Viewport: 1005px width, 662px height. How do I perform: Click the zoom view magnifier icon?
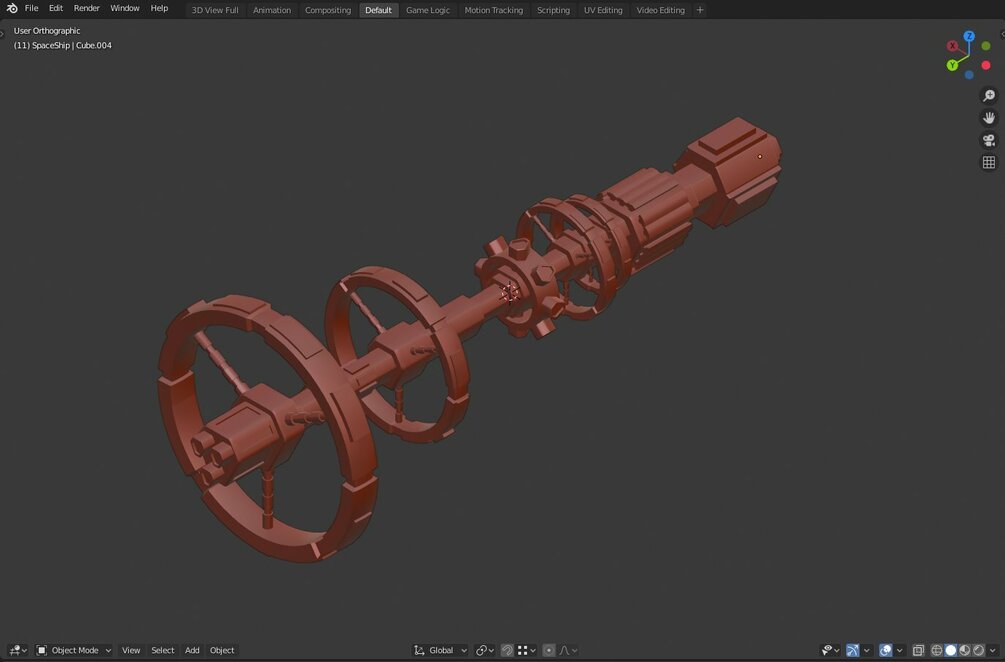click(989, 95)
